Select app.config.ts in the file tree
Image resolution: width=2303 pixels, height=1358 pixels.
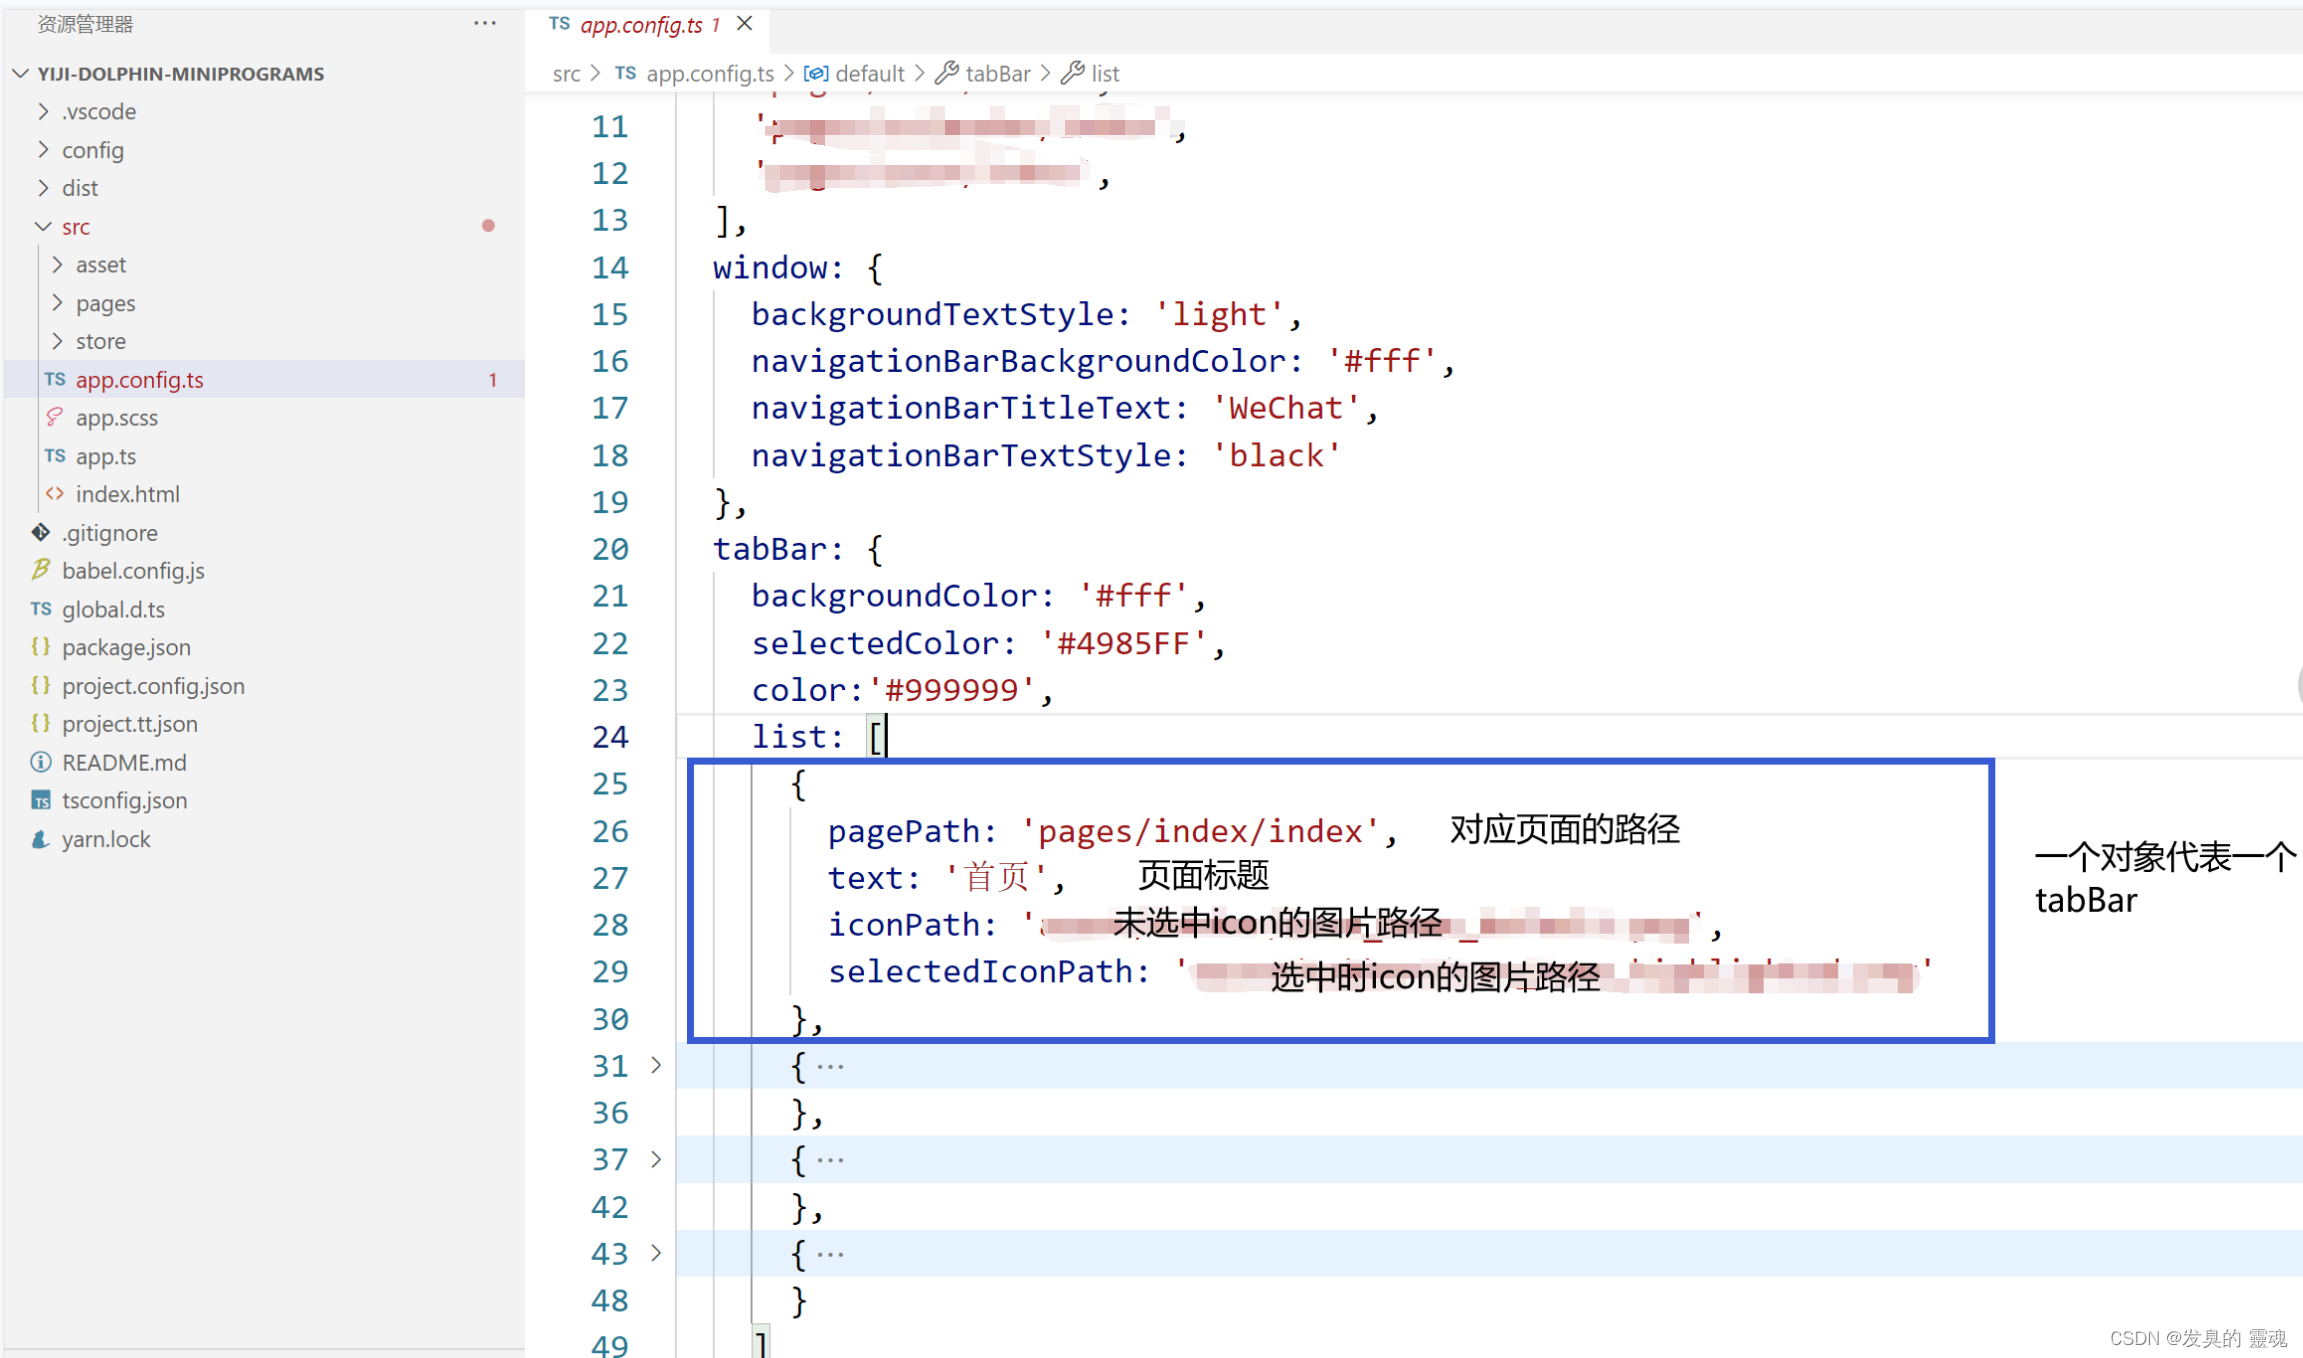(x=139, y=380)
